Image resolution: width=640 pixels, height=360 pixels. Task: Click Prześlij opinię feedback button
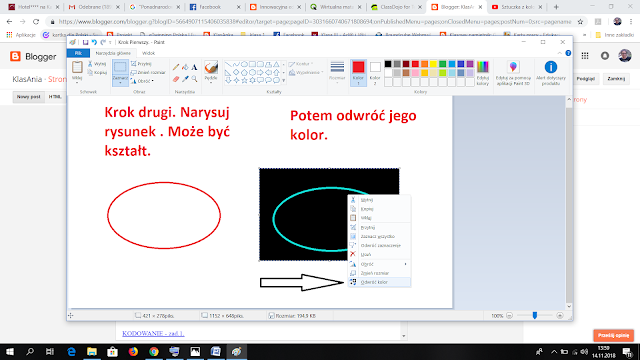[x=613, y=335]
